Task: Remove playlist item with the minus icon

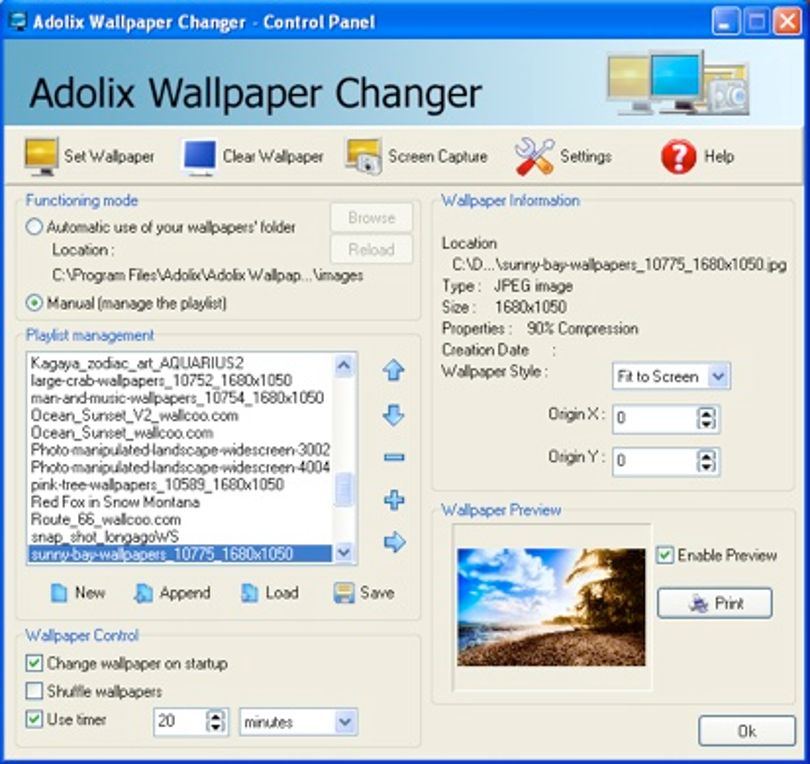Action: point(394,457)
